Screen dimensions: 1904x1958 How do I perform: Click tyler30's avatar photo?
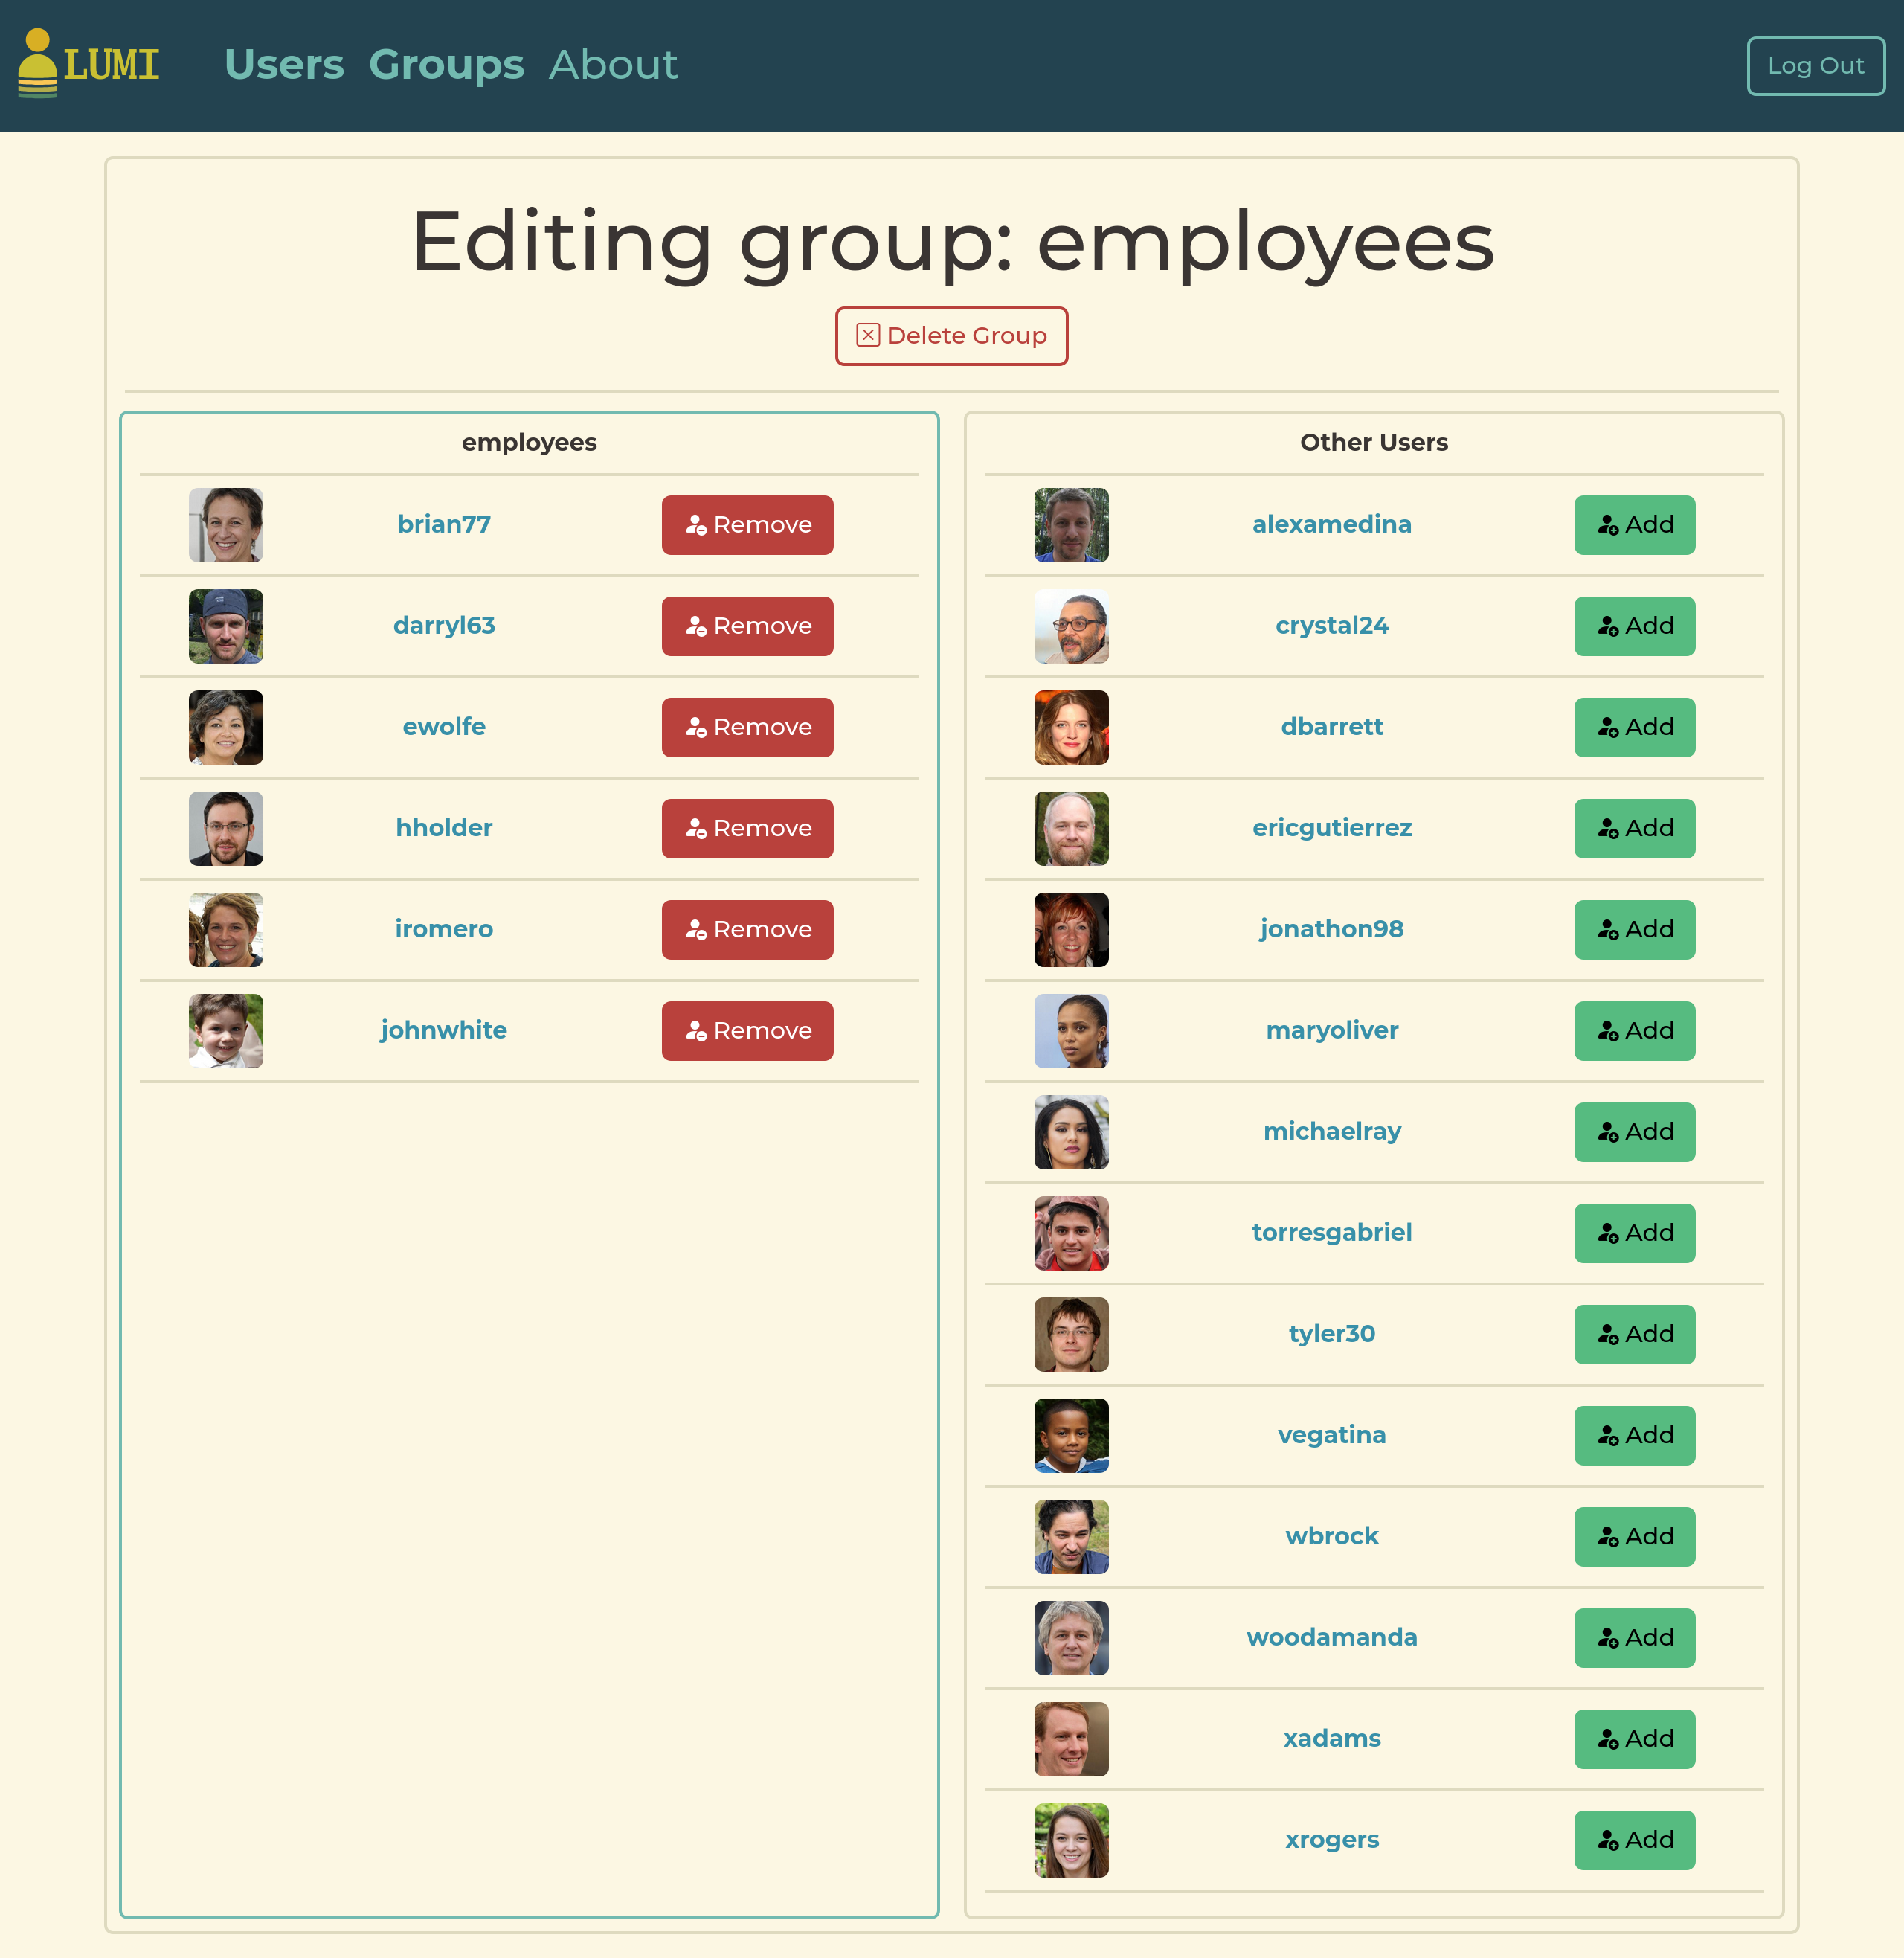point(1071,1334)
